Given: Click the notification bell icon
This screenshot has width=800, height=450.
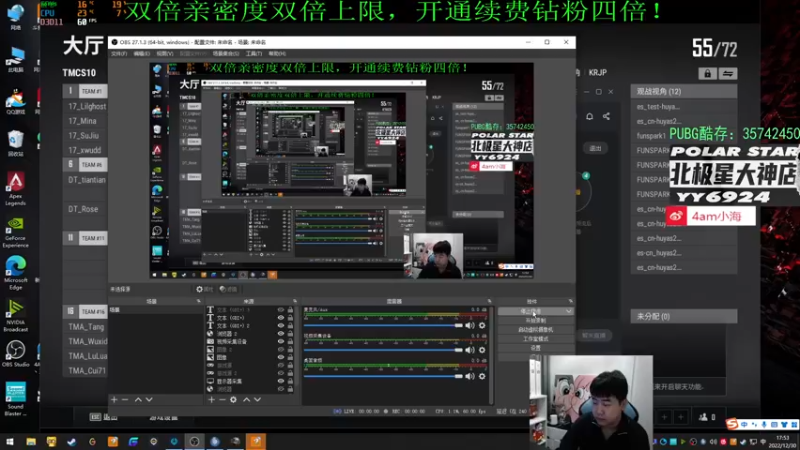Looking at the screenshot, I should pos(589,116).
